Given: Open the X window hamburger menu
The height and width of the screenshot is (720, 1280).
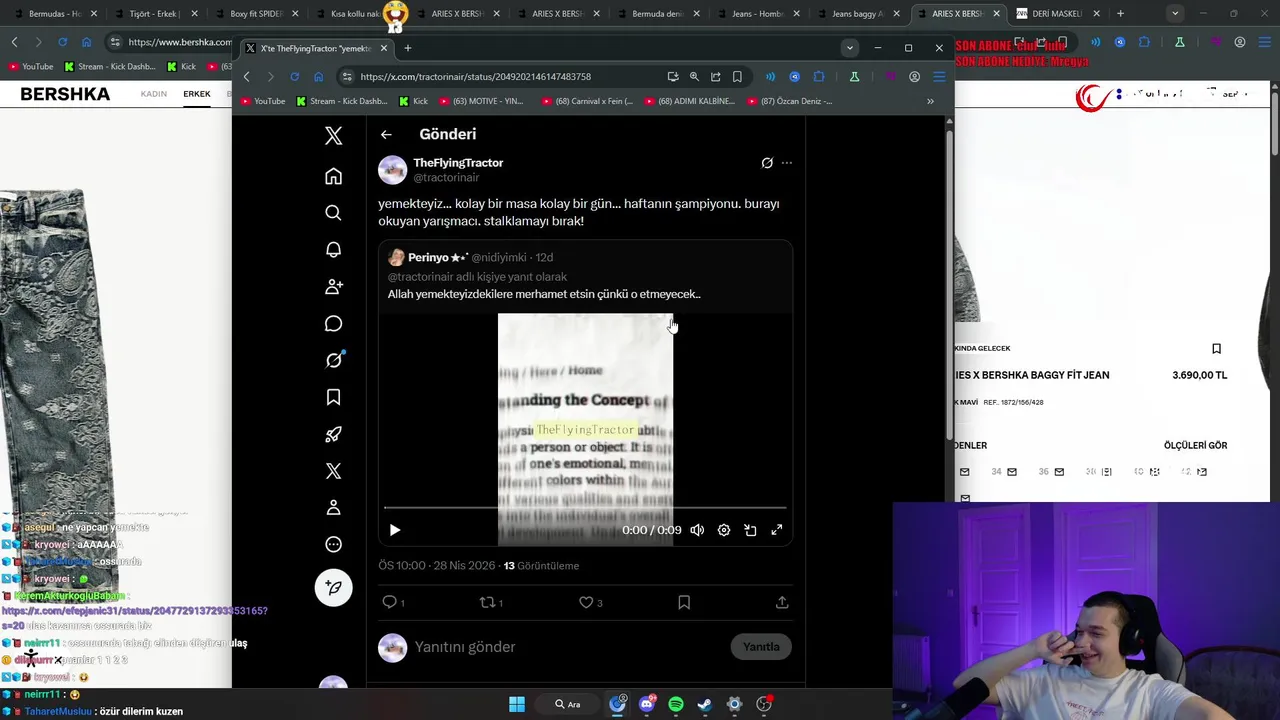Looking at the screenshot, I should tap(939, 77).
